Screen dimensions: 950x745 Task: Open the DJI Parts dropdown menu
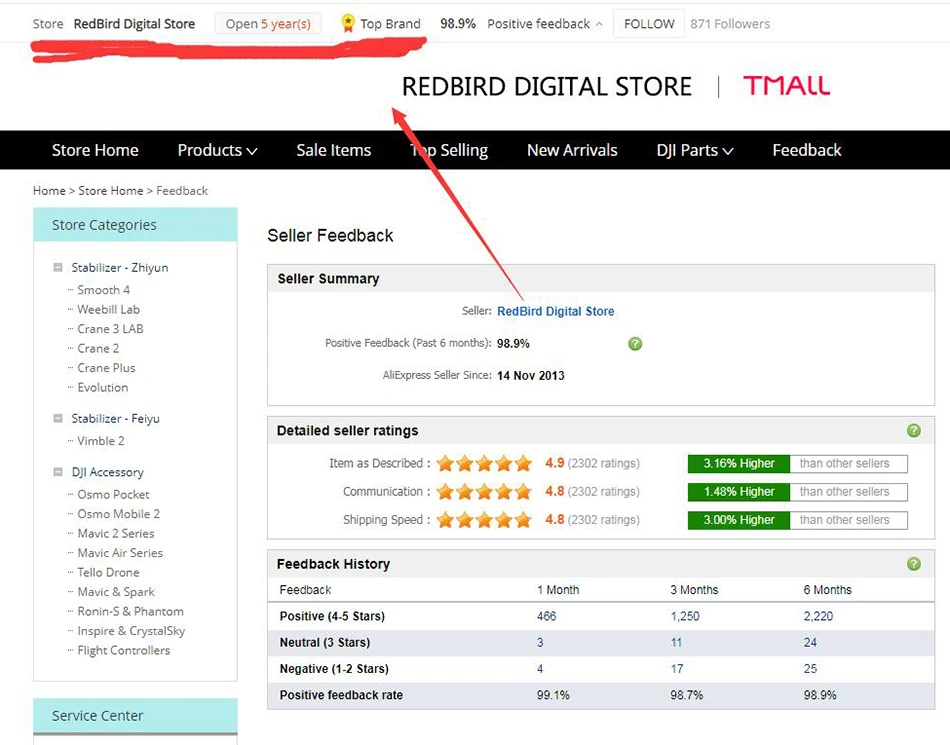click(x=695, y=150)
